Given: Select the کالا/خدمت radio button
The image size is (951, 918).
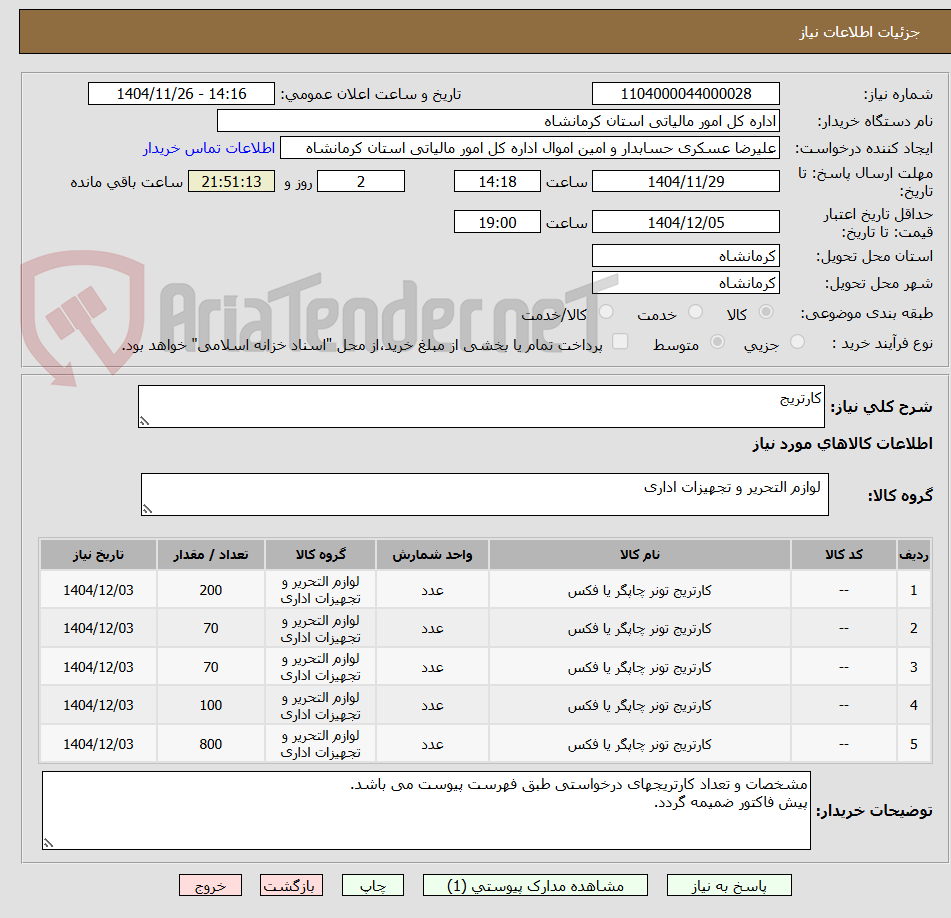Looking at the screenshot, I should tap(606, 312).
